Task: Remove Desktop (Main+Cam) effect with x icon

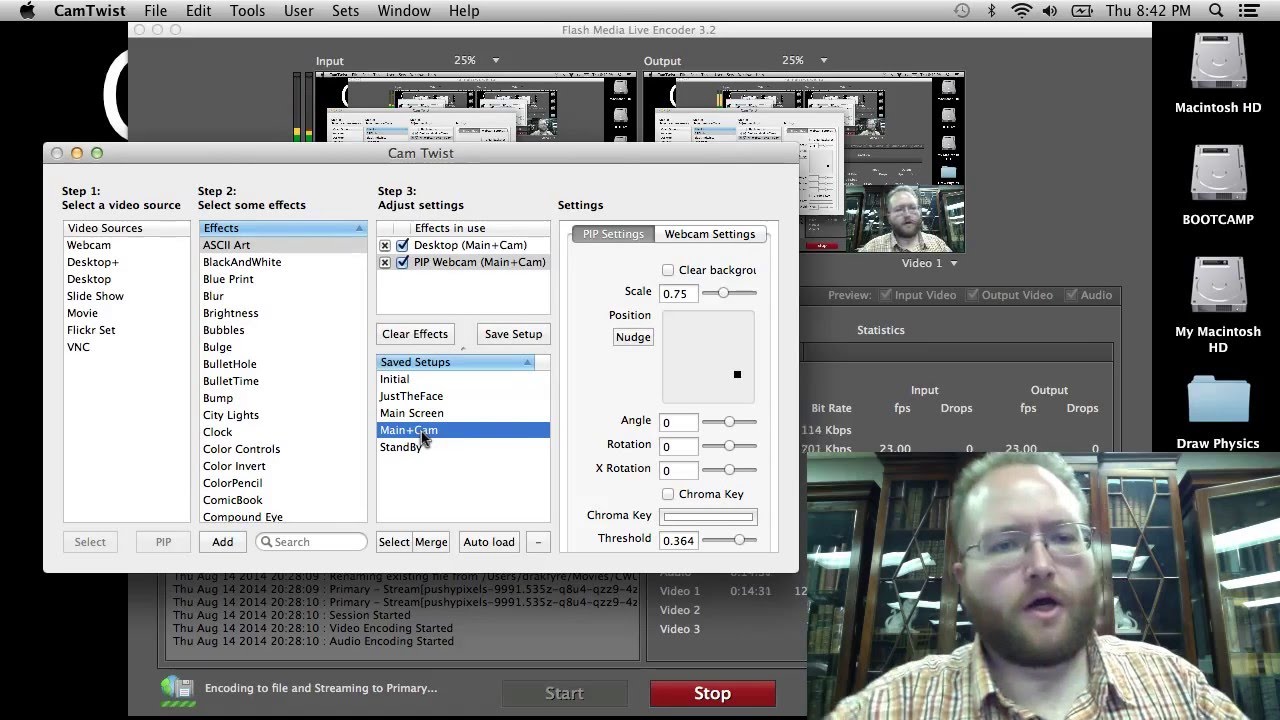Action: point(385,245)
